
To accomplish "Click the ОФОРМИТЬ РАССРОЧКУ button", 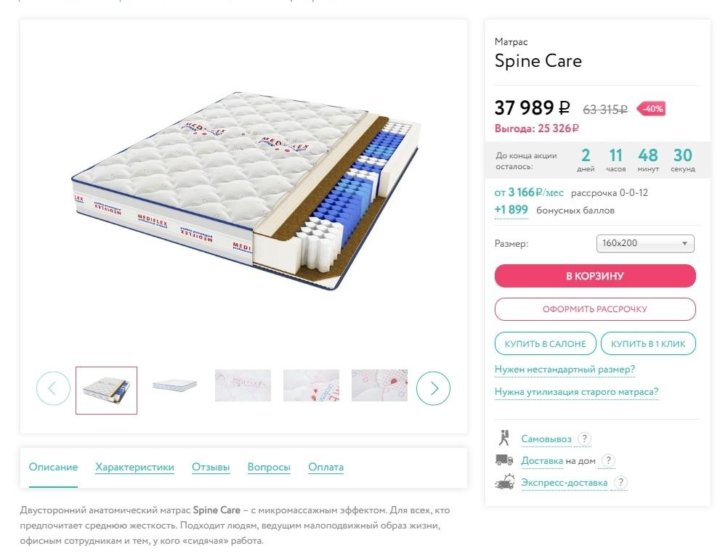I will pos(595,309).
